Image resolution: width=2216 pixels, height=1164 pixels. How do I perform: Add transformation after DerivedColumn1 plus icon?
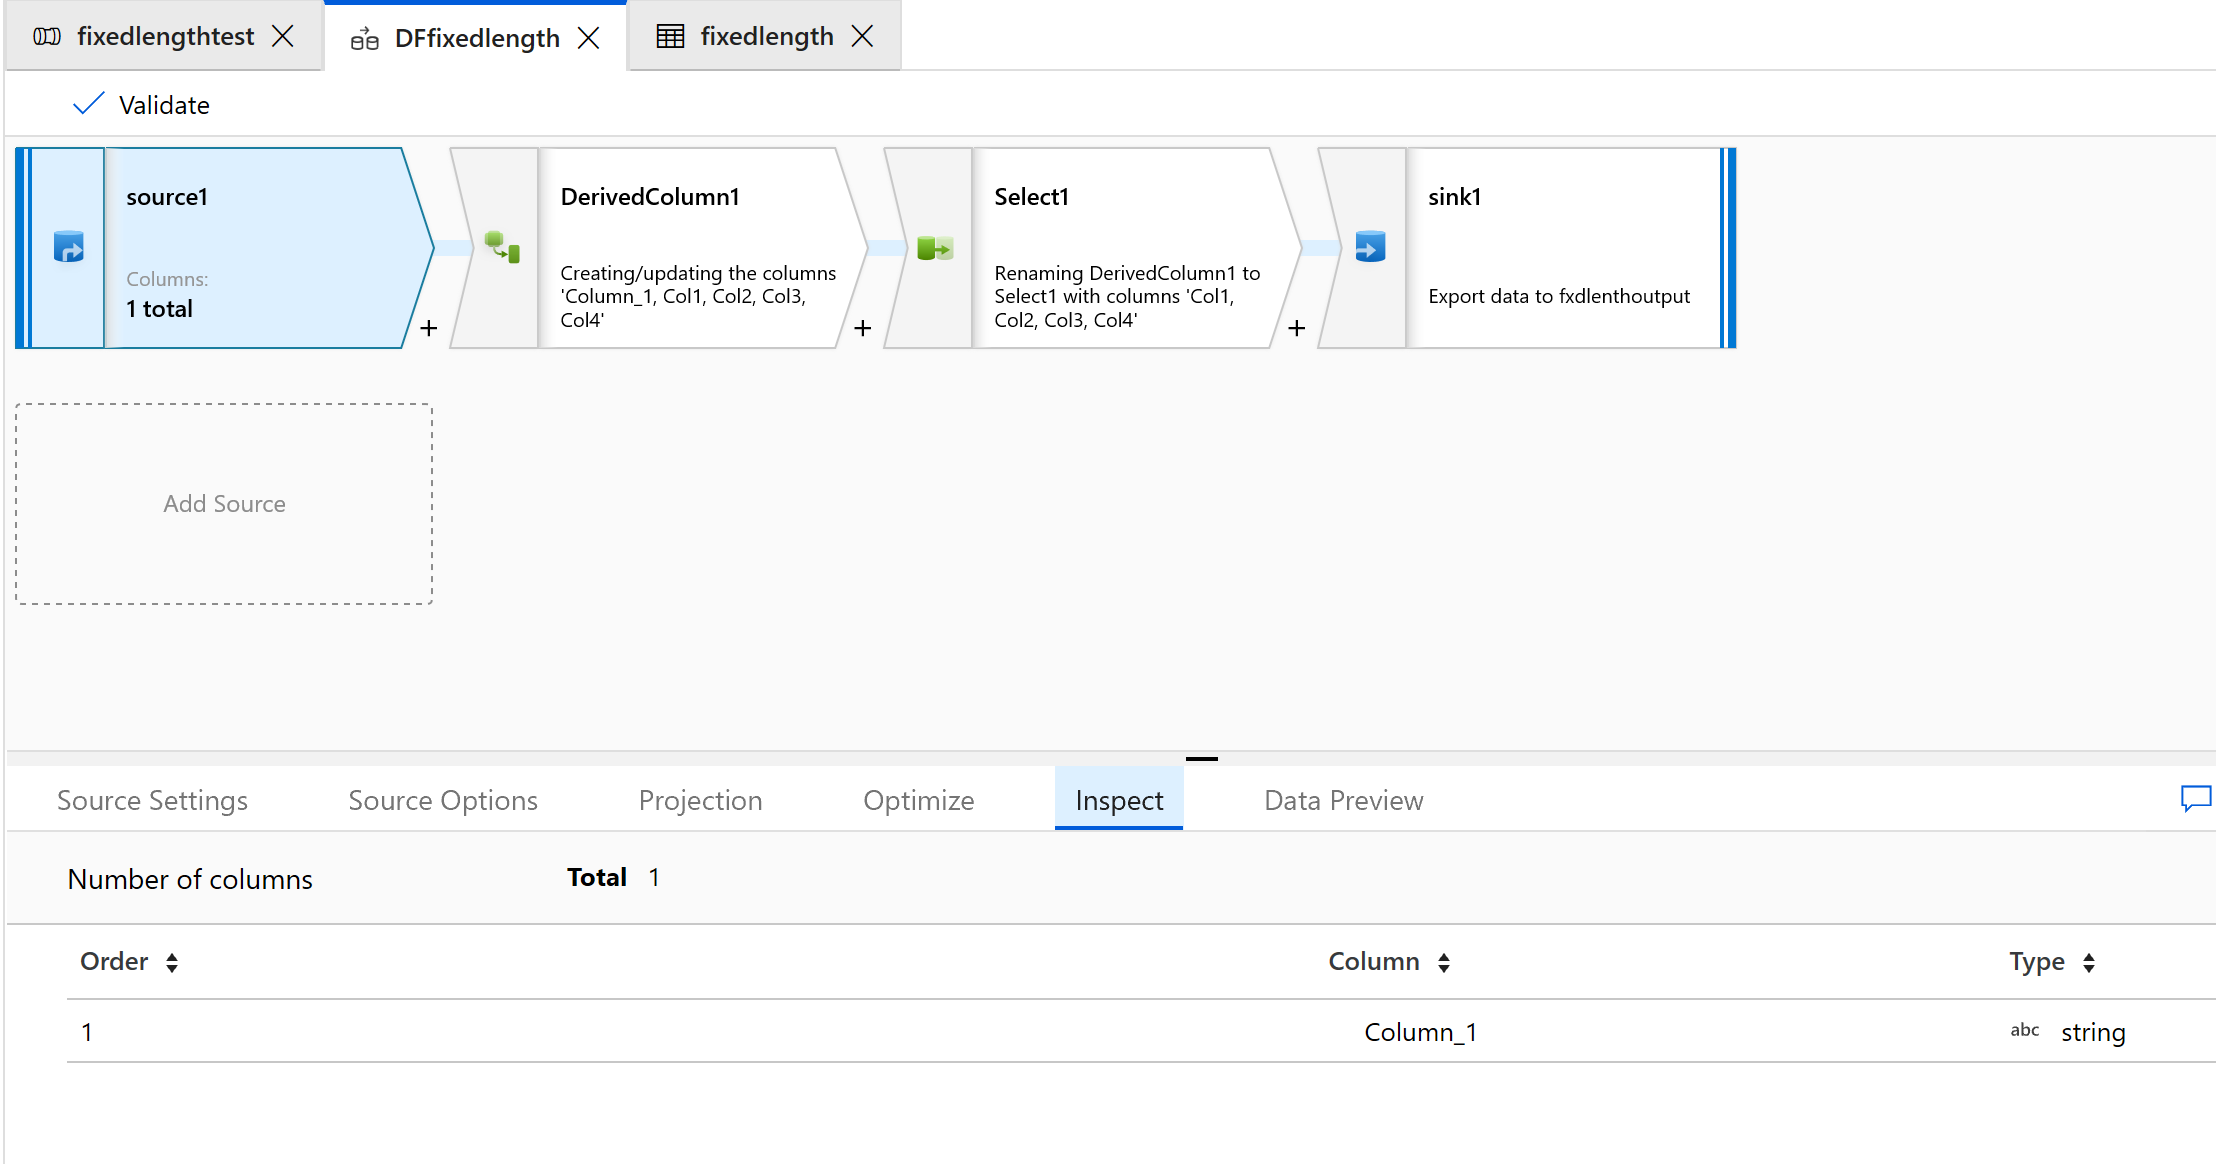click(x=863, y=328)
